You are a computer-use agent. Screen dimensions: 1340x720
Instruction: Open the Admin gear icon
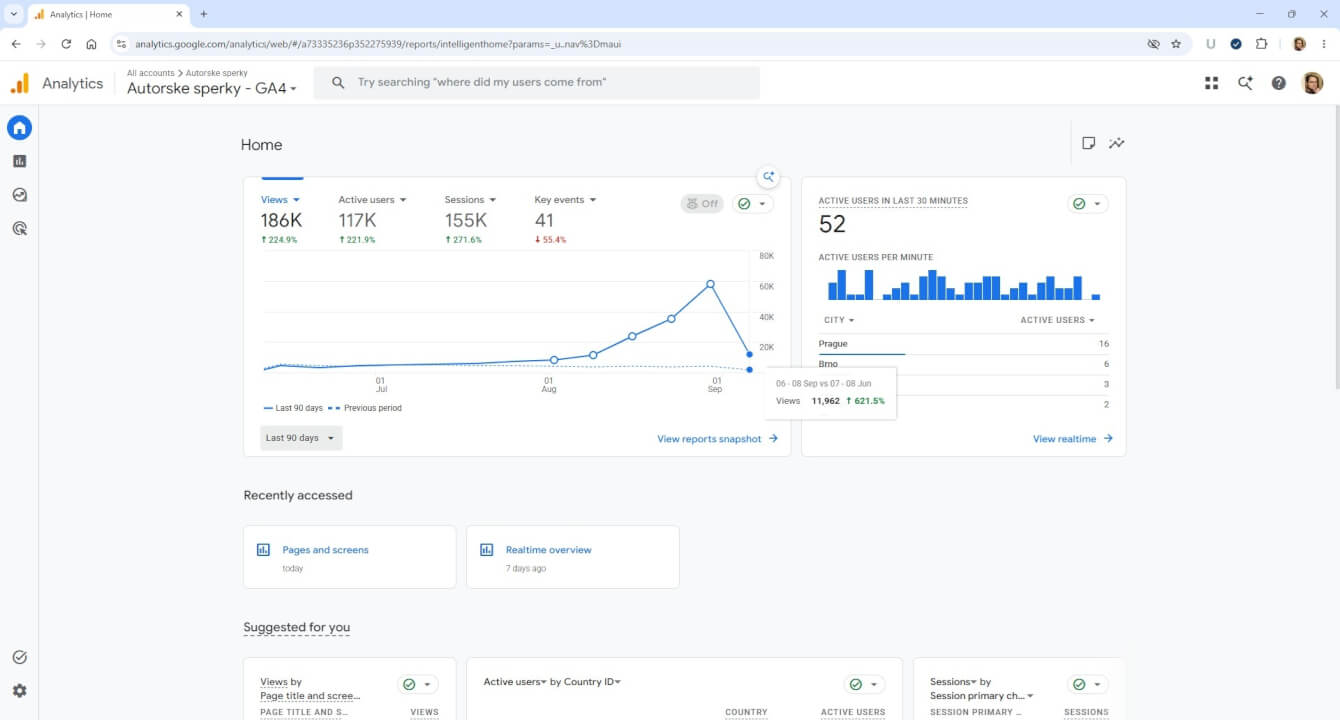coord(19,691)
